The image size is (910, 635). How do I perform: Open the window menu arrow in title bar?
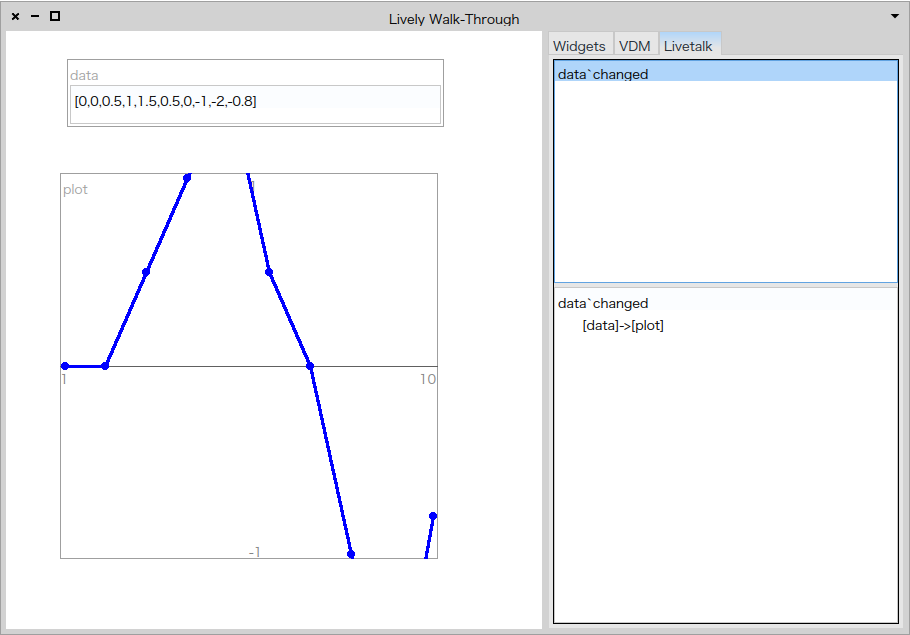[x=894, y=16]
